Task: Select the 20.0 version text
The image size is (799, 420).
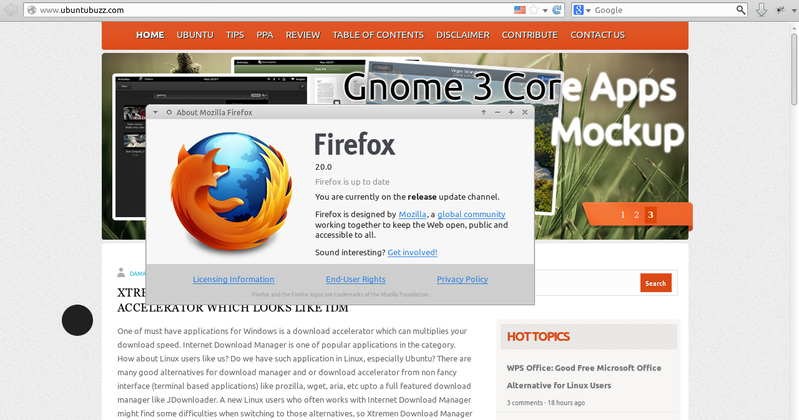Action: 323,167
